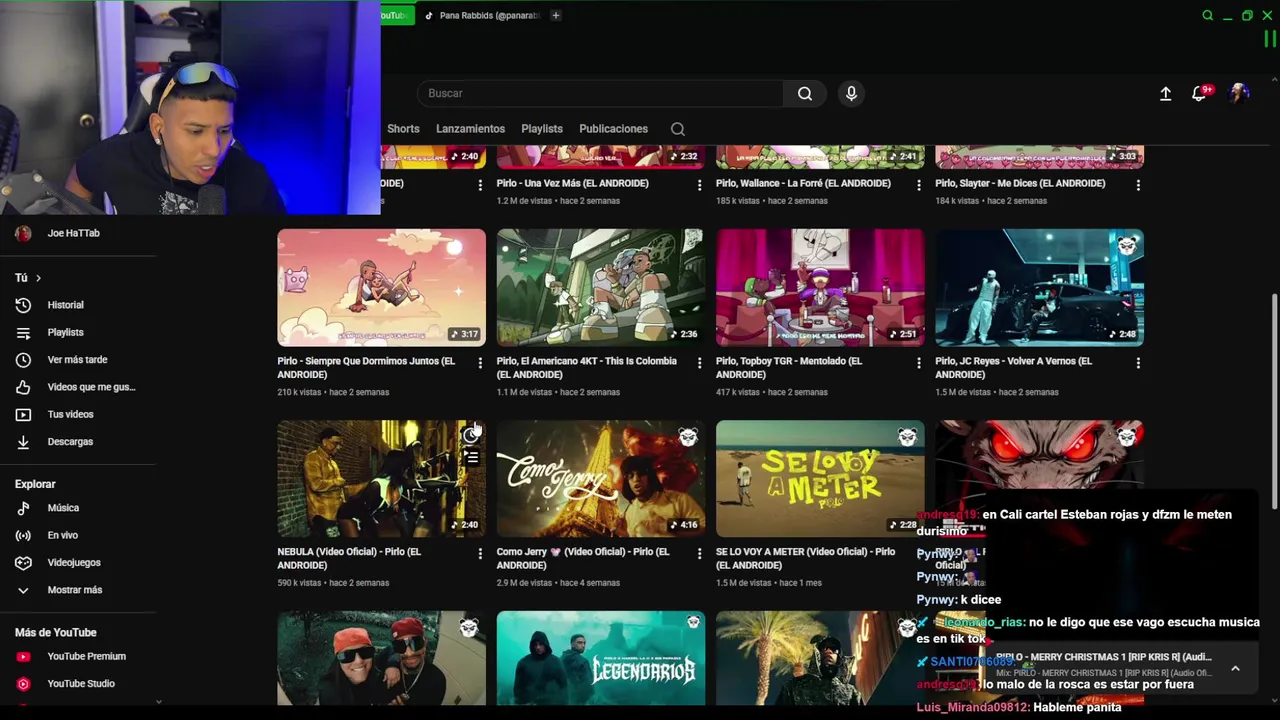Viewport: 1280px width, 720px height.
Task: Click the channel search magnifier icon
Action: pyautogui.click(x=678, y=129)
